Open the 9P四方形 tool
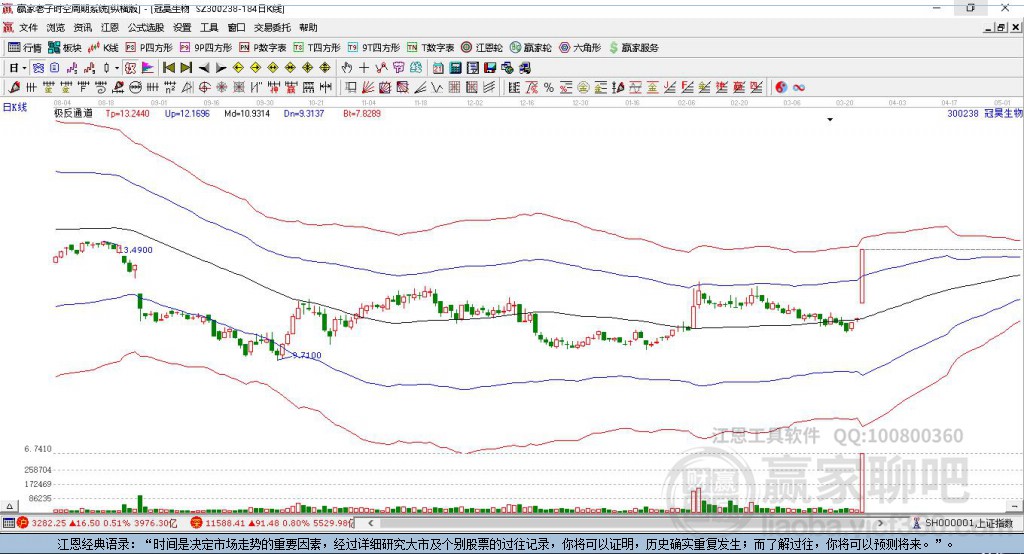1024x554 pixels. [x=206, y=48]
